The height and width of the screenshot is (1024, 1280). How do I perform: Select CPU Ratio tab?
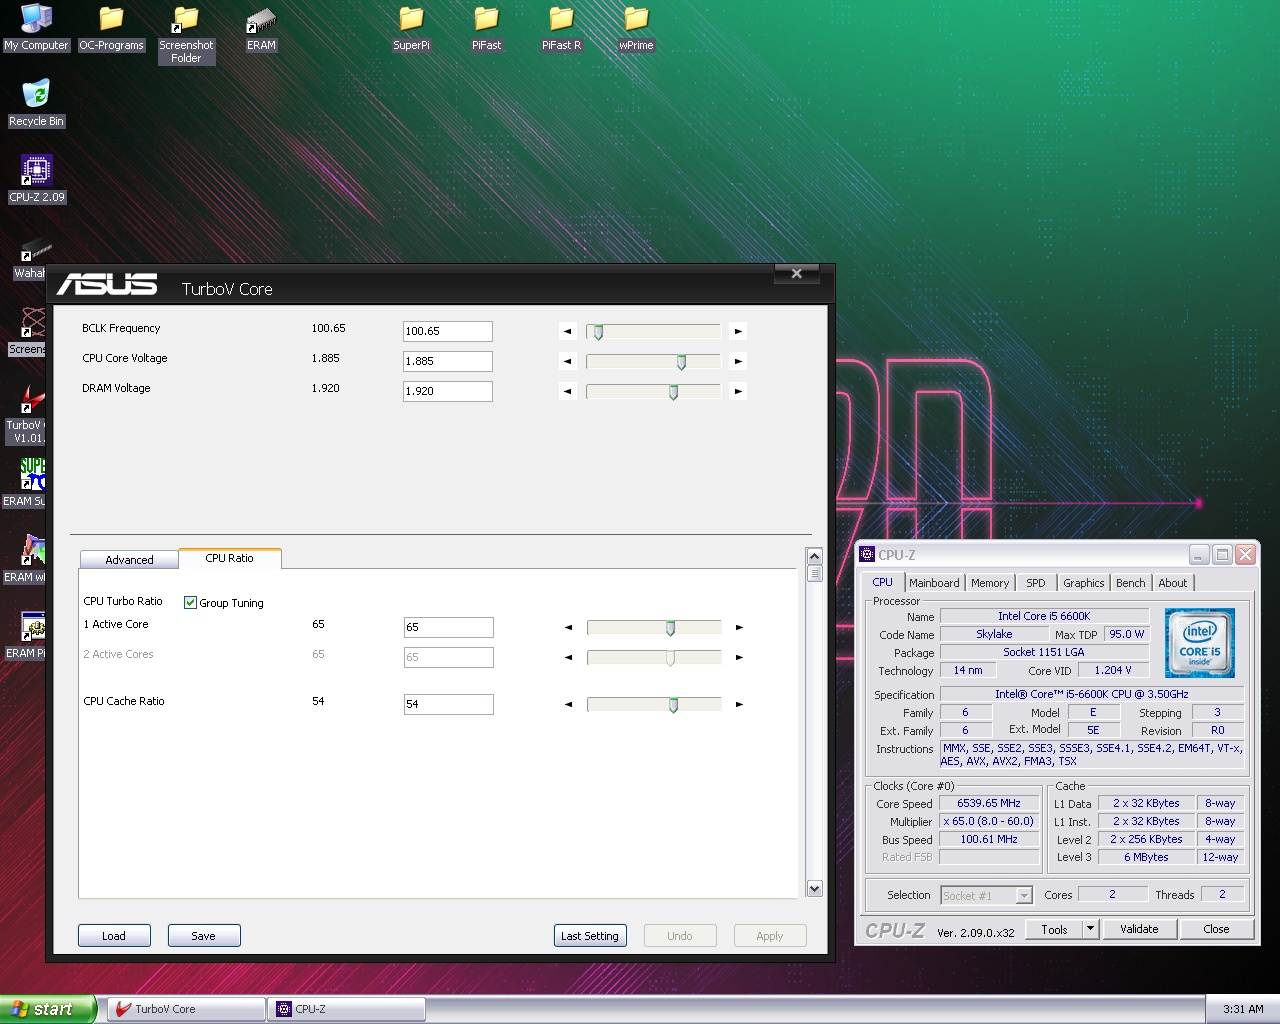(x=229, y=558)
